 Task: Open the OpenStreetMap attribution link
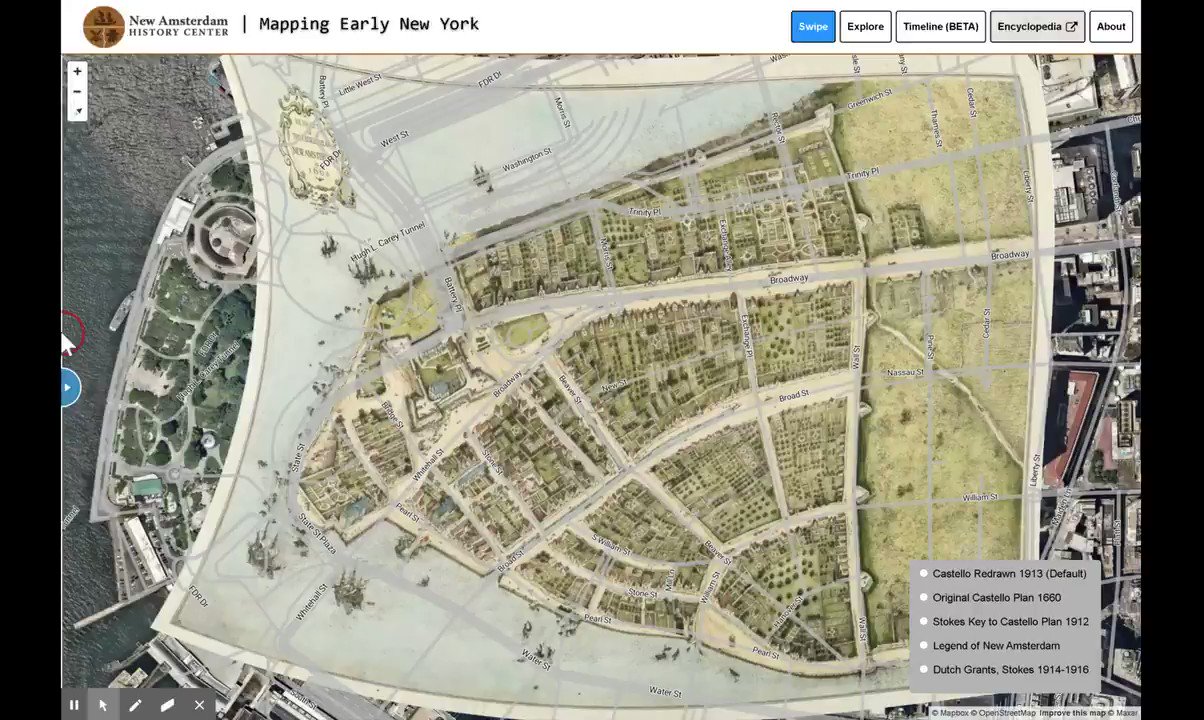1005,714
